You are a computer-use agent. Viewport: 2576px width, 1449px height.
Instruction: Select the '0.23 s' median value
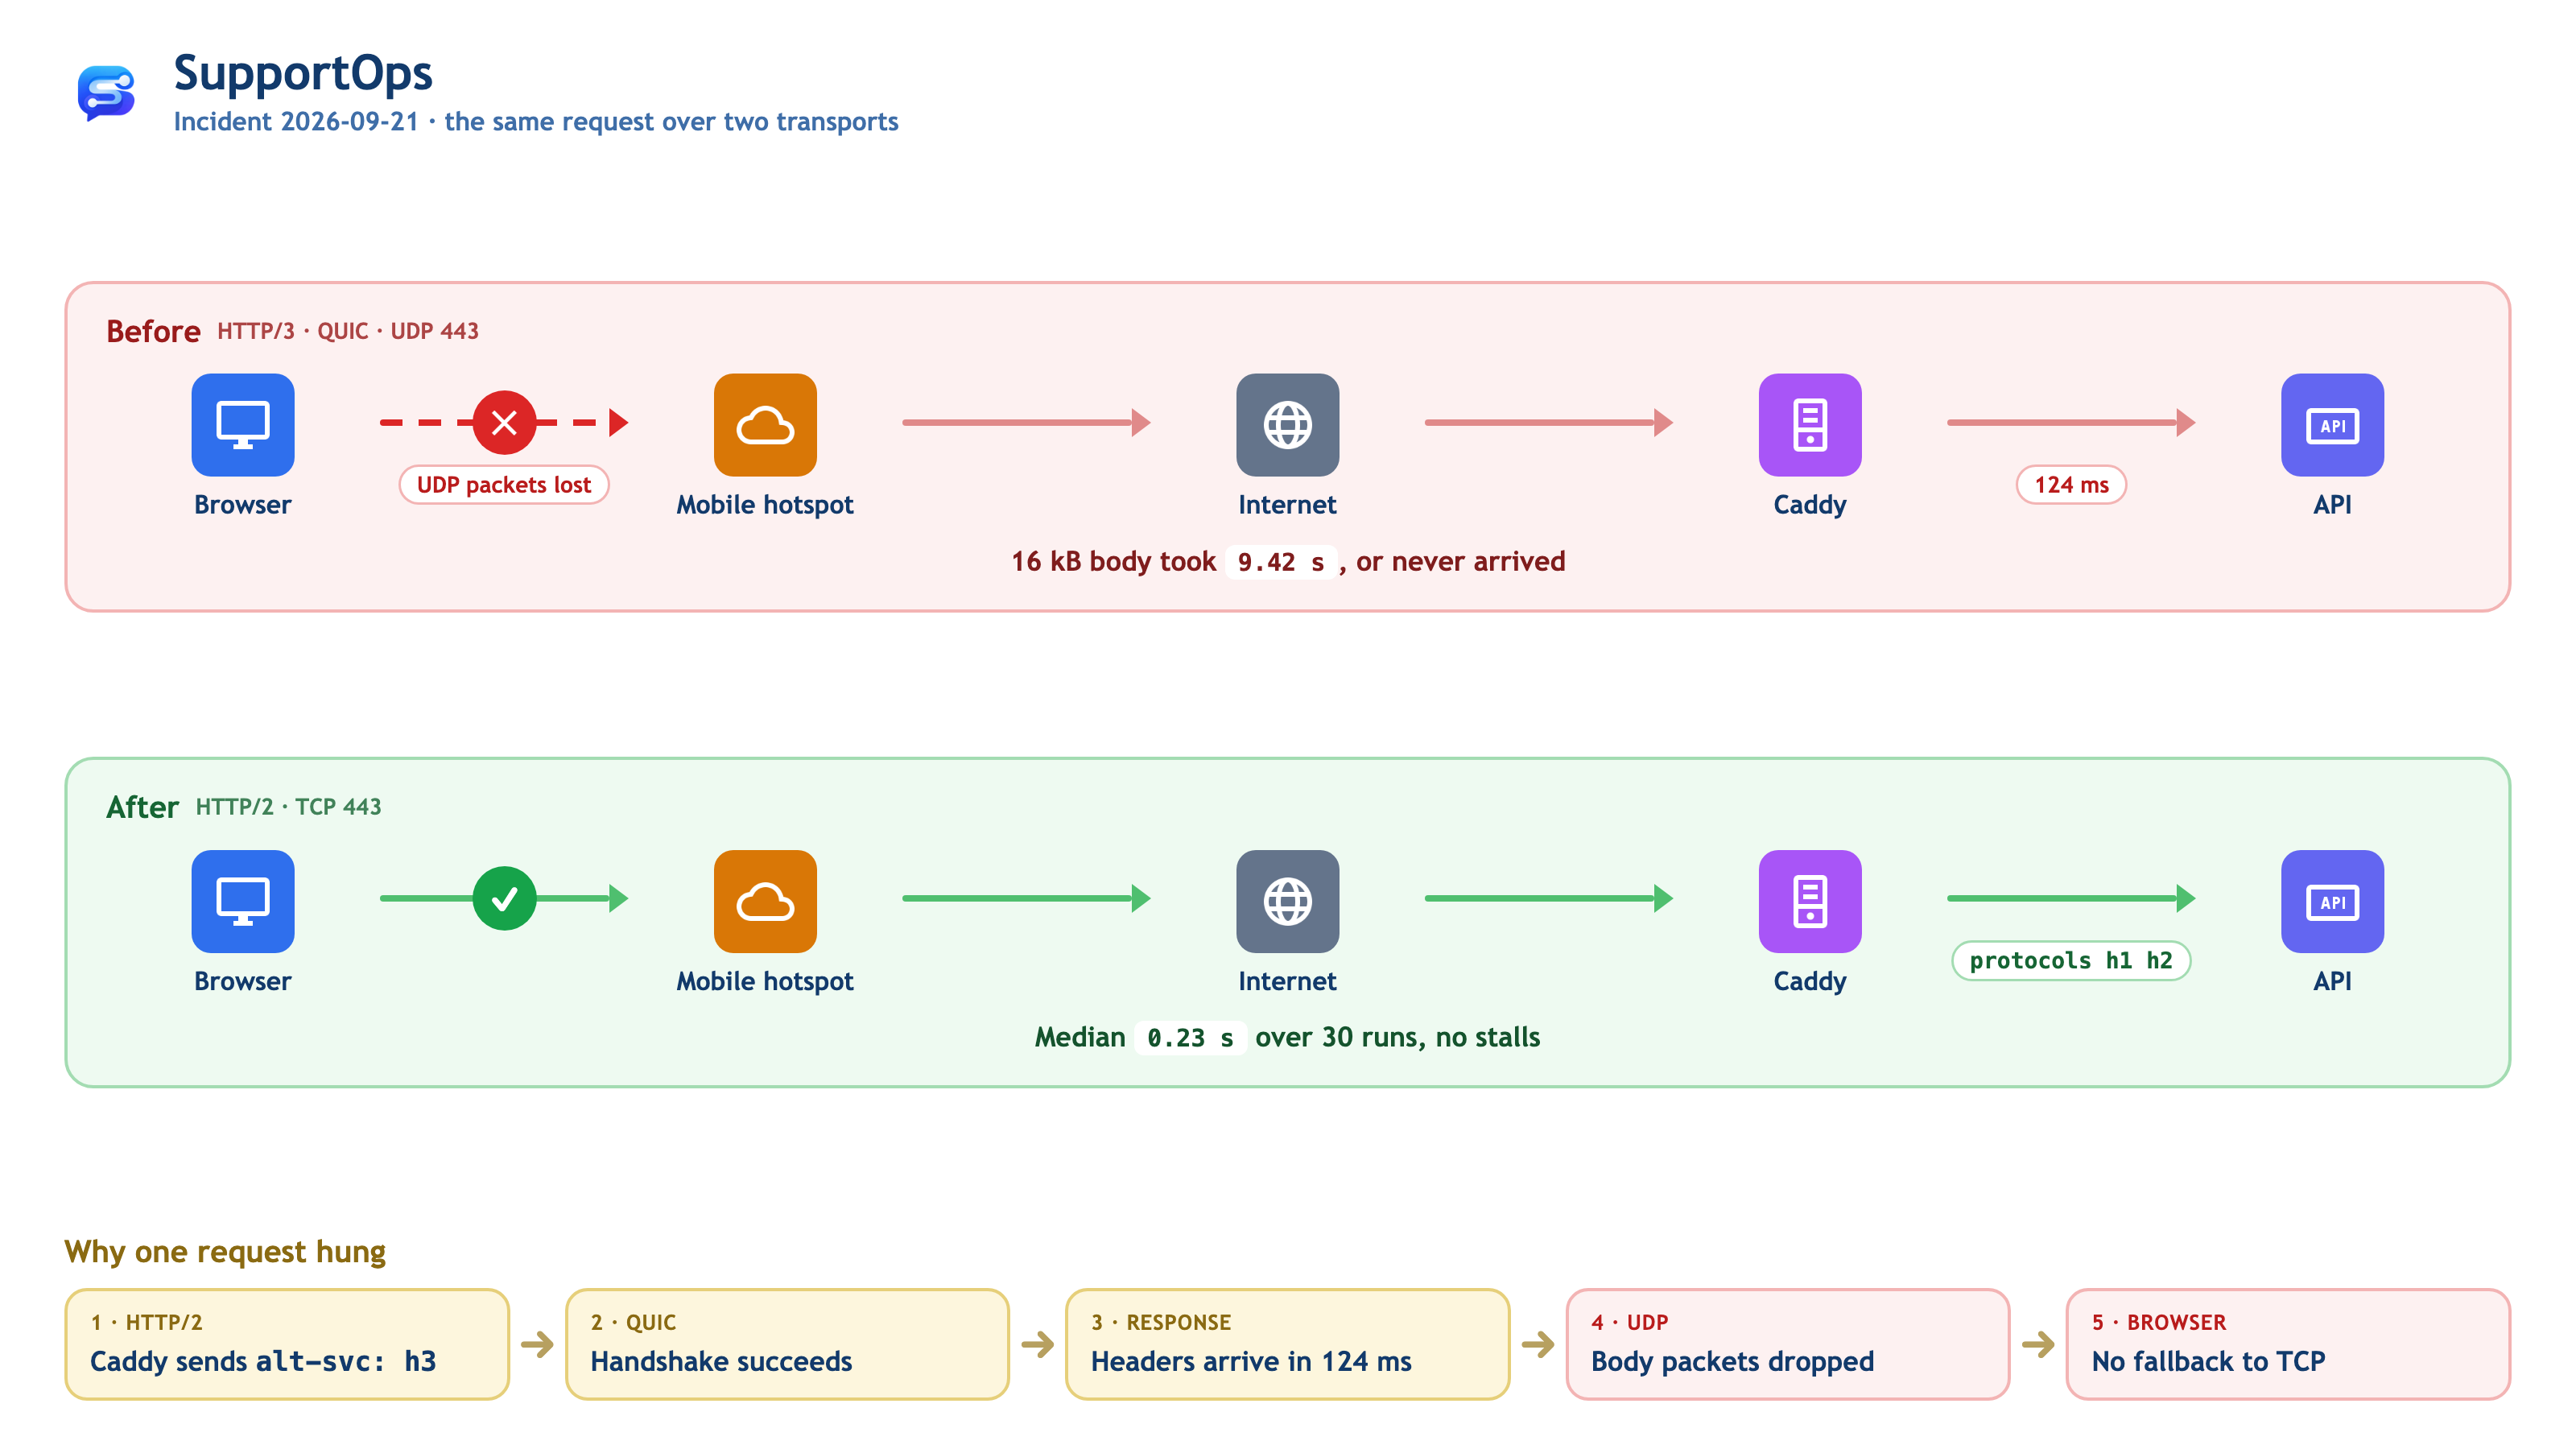[x=1190, y=1038]
